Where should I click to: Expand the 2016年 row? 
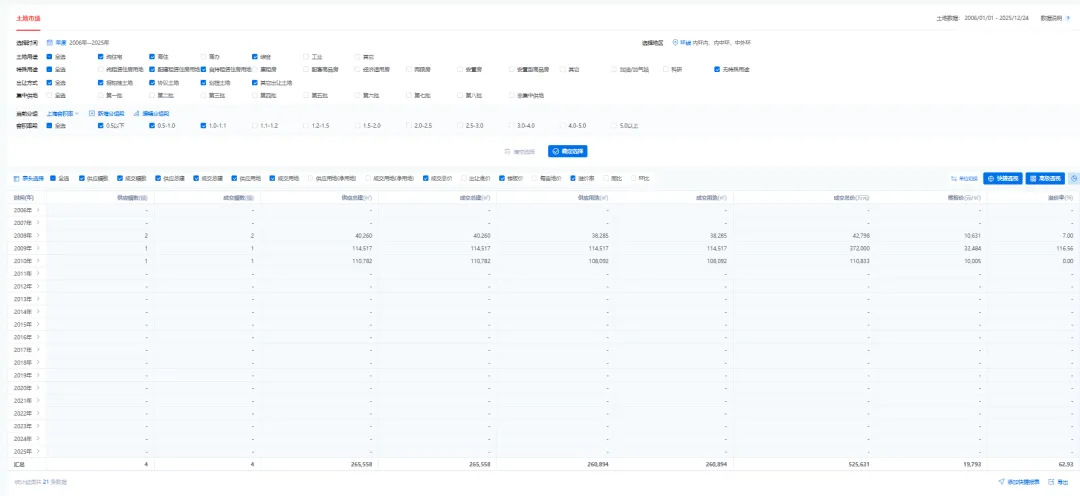(x=39, y=338)
